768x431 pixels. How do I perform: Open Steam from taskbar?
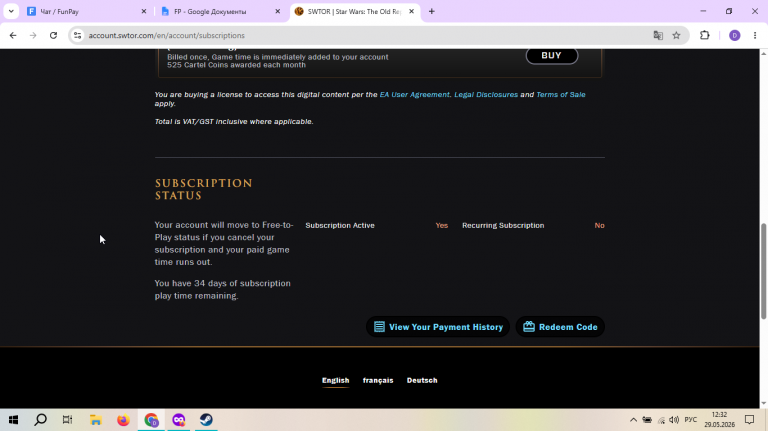point(206,420)
